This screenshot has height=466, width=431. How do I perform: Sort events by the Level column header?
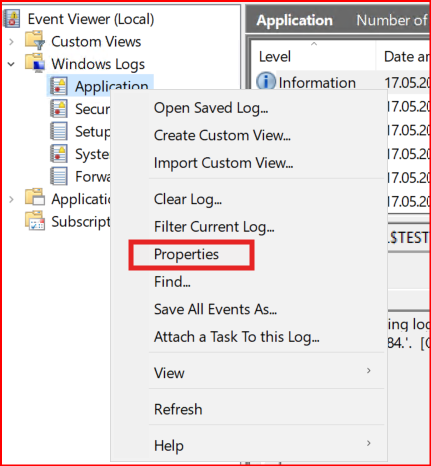click(x=313, y=56)
